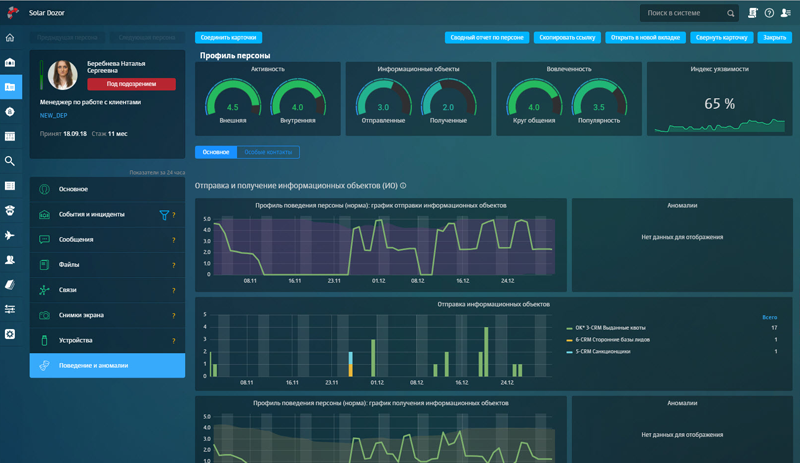Open the Файлы section

coord(107,264)
